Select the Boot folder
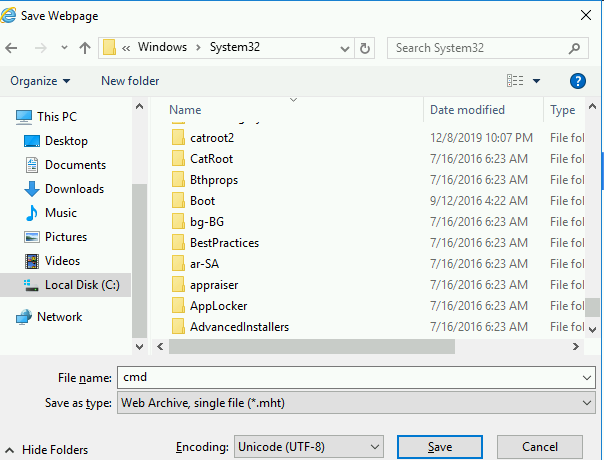604x460 pixels. (202, 201)
